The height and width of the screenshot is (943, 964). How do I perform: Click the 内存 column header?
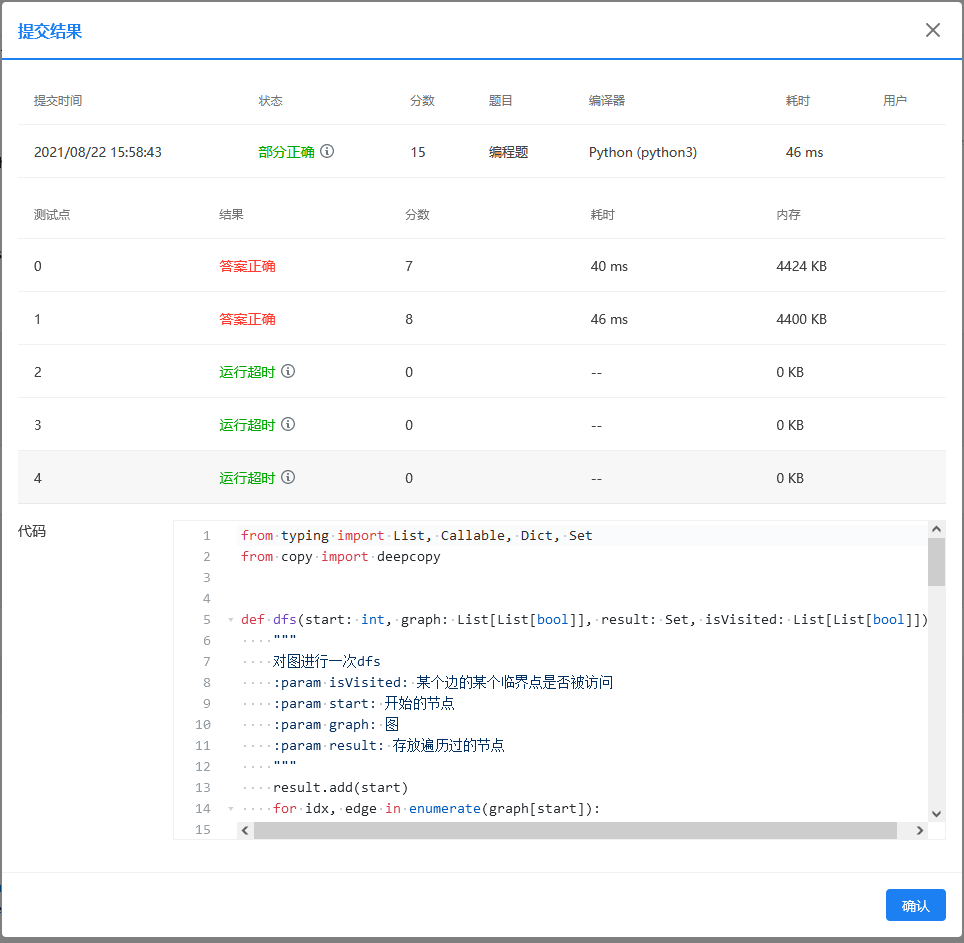pos(788,215)
